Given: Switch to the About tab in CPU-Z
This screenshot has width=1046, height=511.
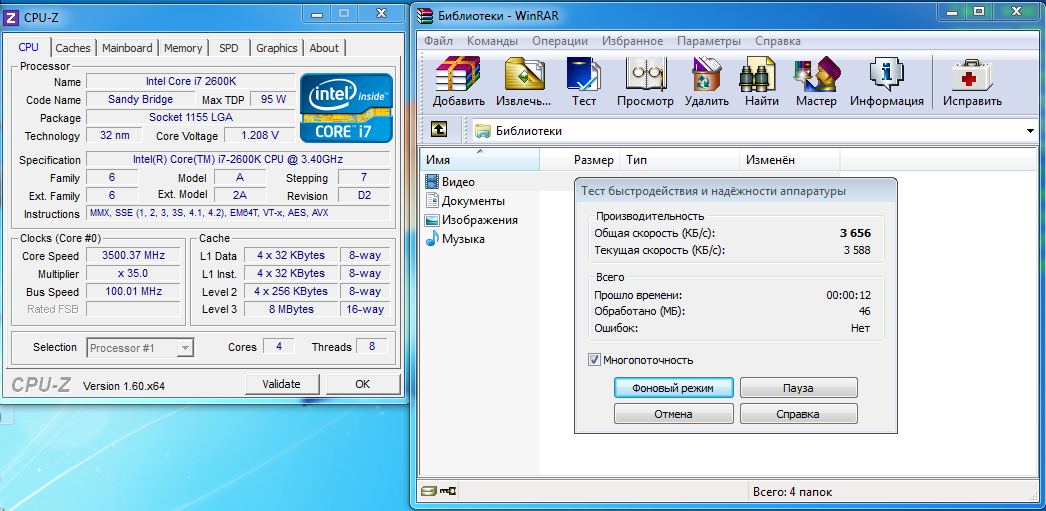Looking at the screenshot, I should click(324, 48).
